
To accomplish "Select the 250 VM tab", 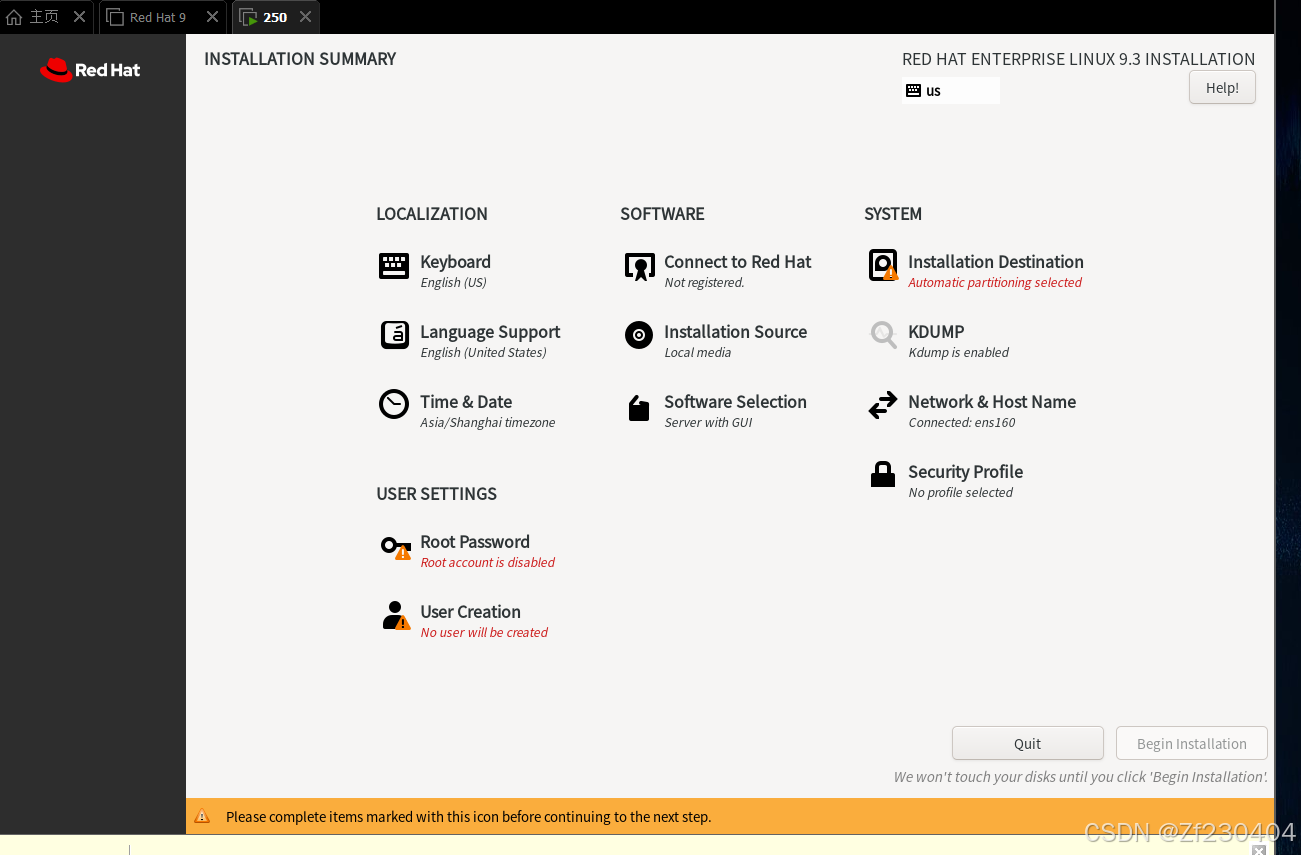I will (275, 17).
